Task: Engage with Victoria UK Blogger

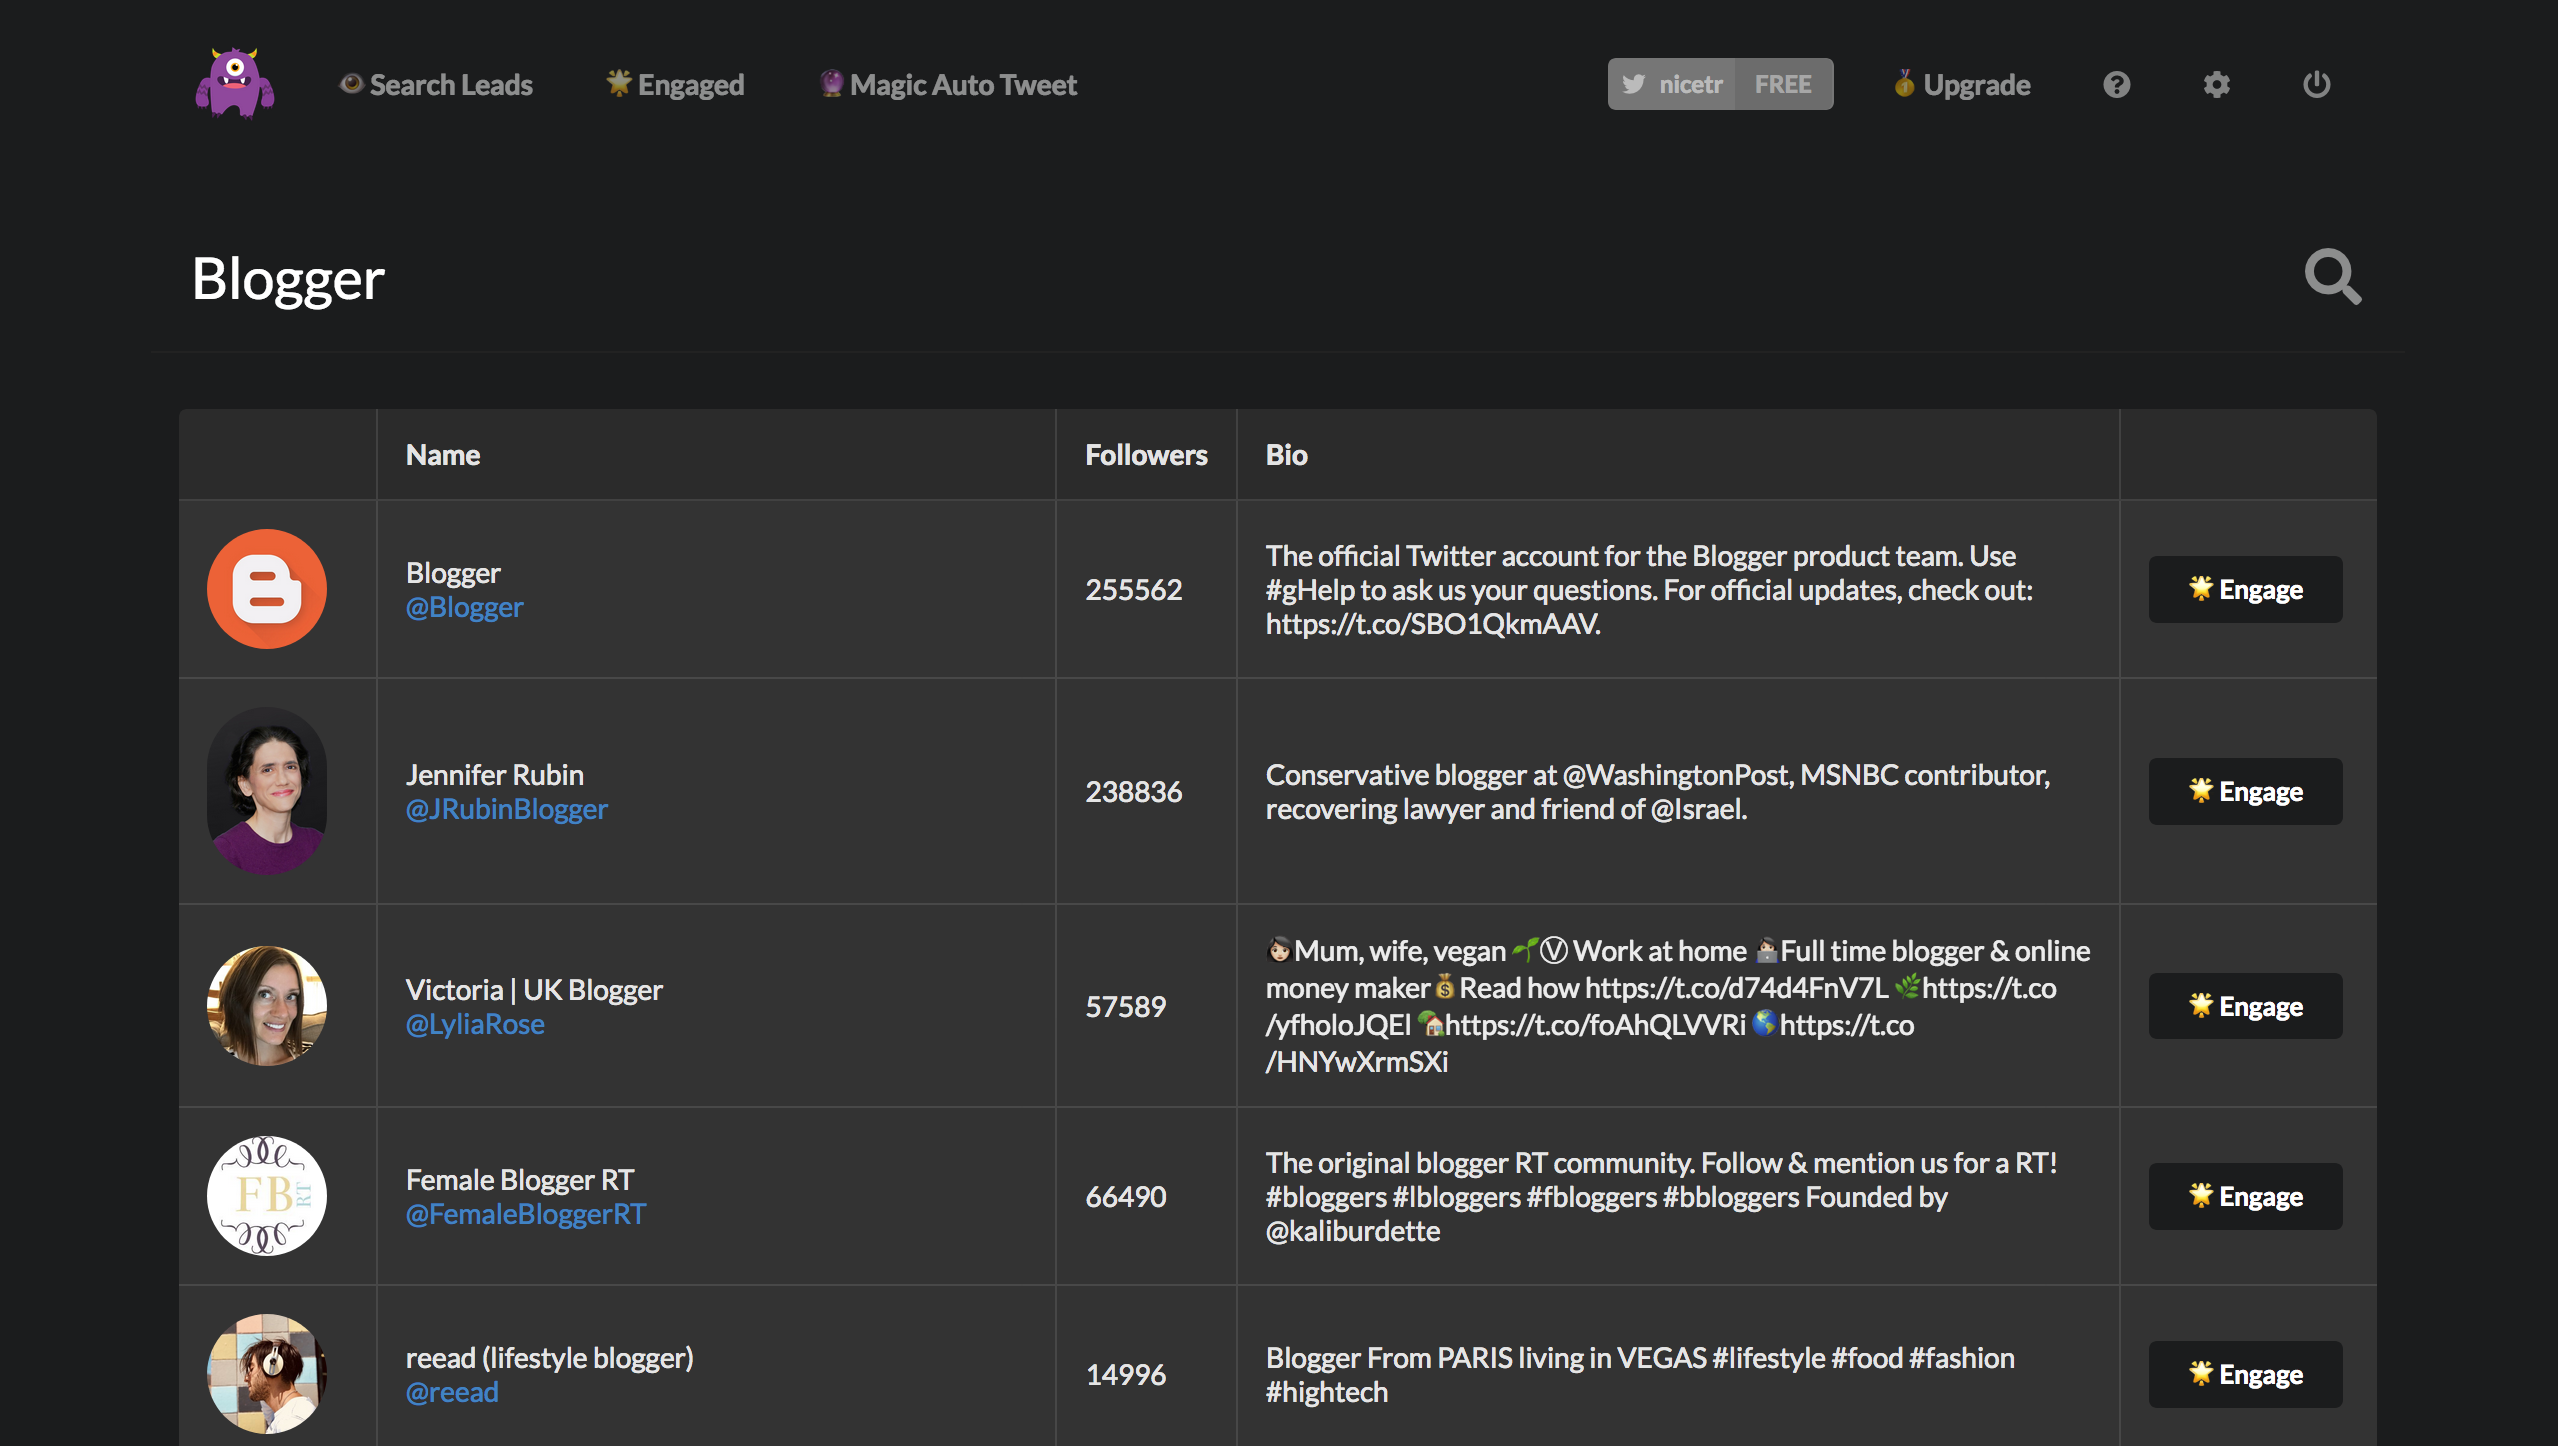Action: tap(2245, 1007)
